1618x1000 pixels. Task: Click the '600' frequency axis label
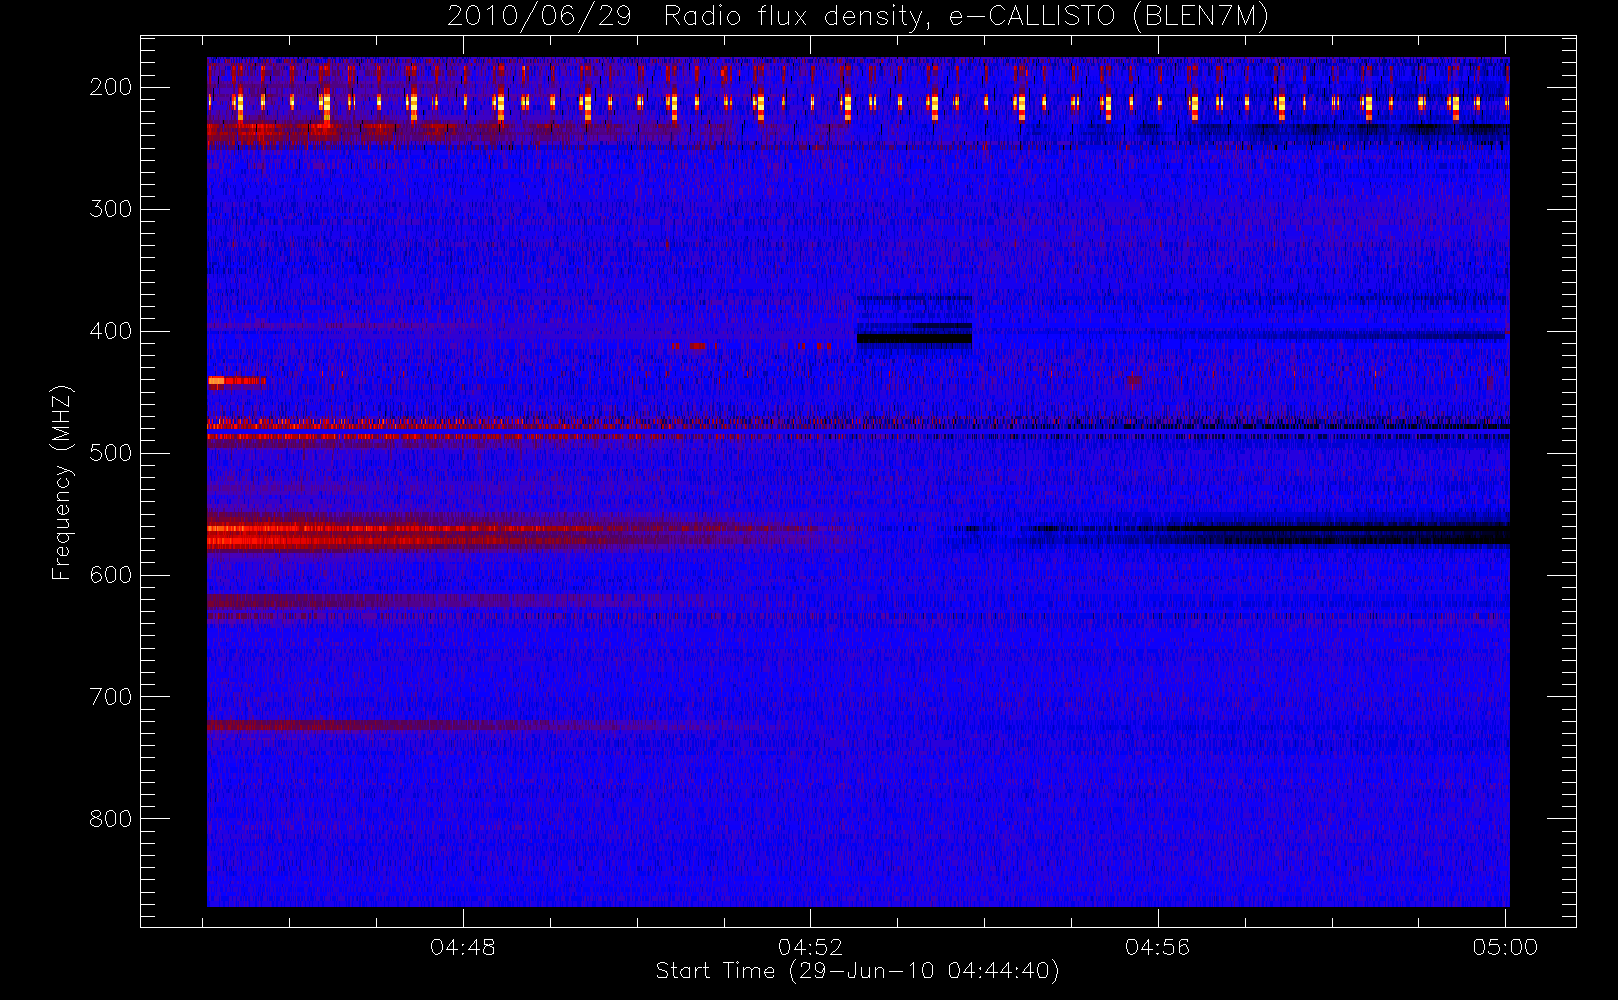pyautogui.click(x=111, y=575)
